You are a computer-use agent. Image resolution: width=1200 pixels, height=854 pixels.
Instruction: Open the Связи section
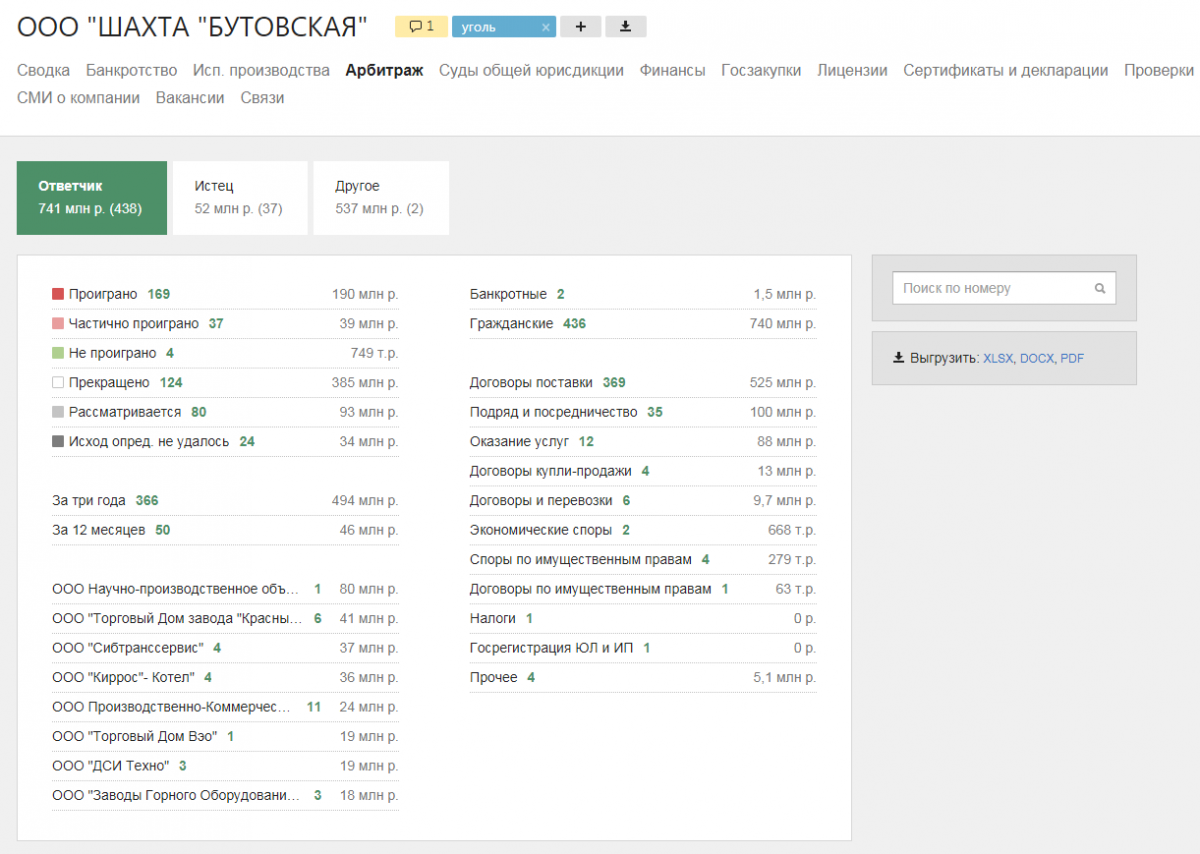point(262,98)
